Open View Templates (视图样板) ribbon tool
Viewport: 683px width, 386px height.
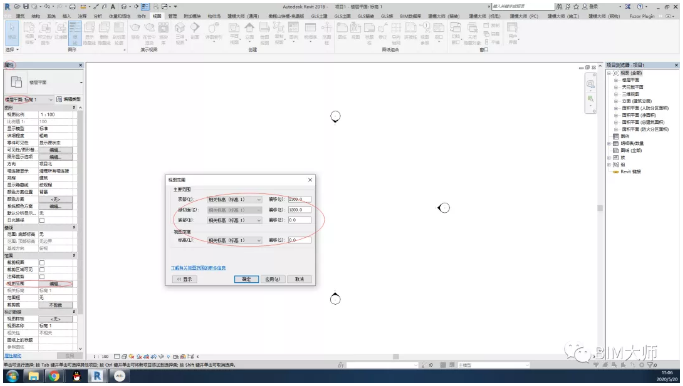pyautogui.click(x=30, y=32)
